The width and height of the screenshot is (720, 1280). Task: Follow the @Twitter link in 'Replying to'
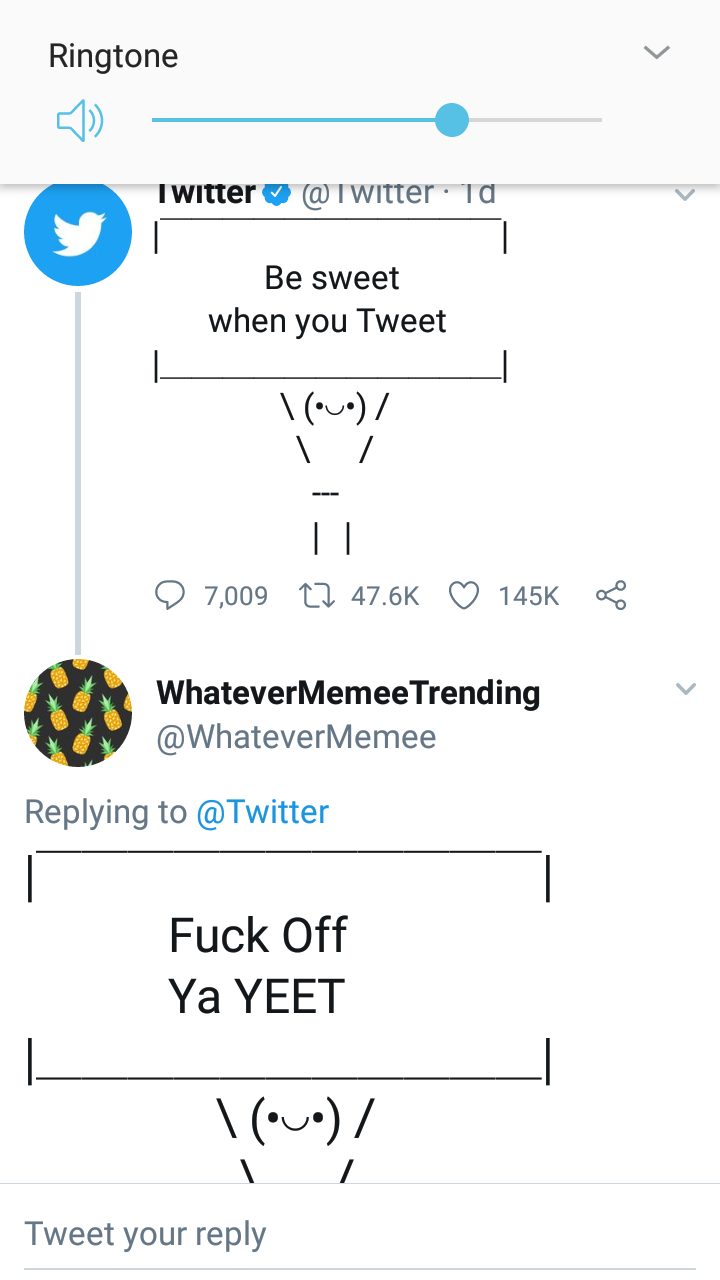(262, 811)
